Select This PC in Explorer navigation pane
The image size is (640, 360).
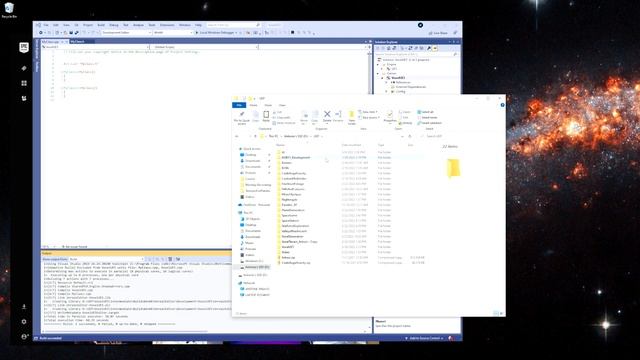click(x=247, y=213)
